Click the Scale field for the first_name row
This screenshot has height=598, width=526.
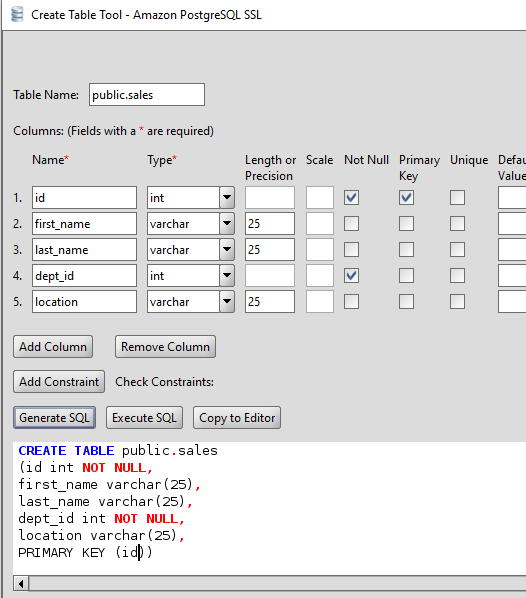tap(320, 223)
